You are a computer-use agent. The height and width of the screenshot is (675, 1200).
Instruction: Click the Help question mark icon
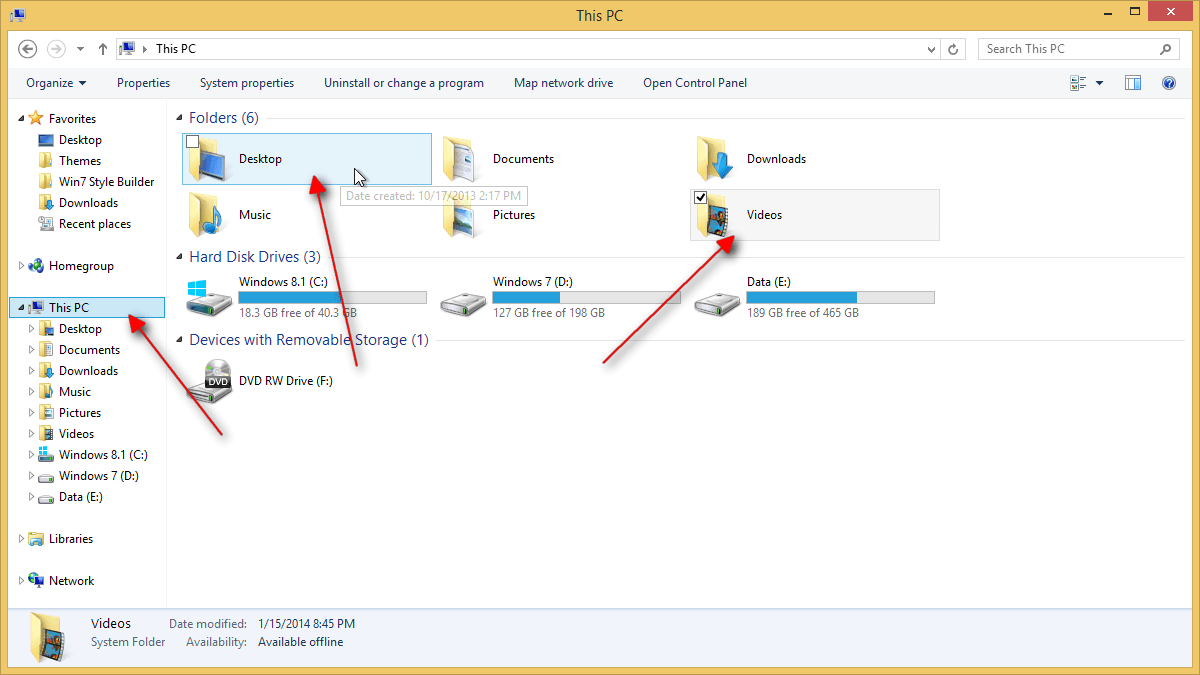1168,83
